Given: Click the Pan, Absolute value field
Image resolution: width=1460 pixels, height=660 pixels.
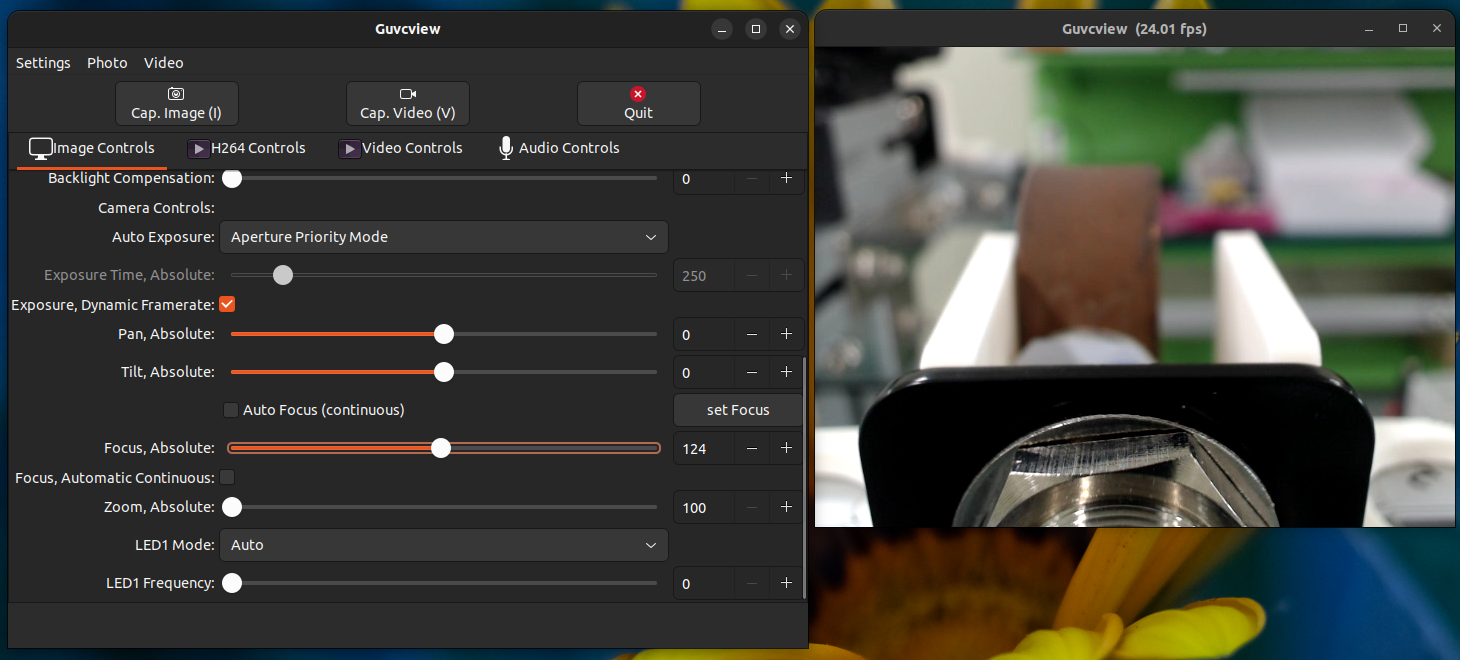Looking at the screenshot, I should pyautogui.click(x=705, y=334).
